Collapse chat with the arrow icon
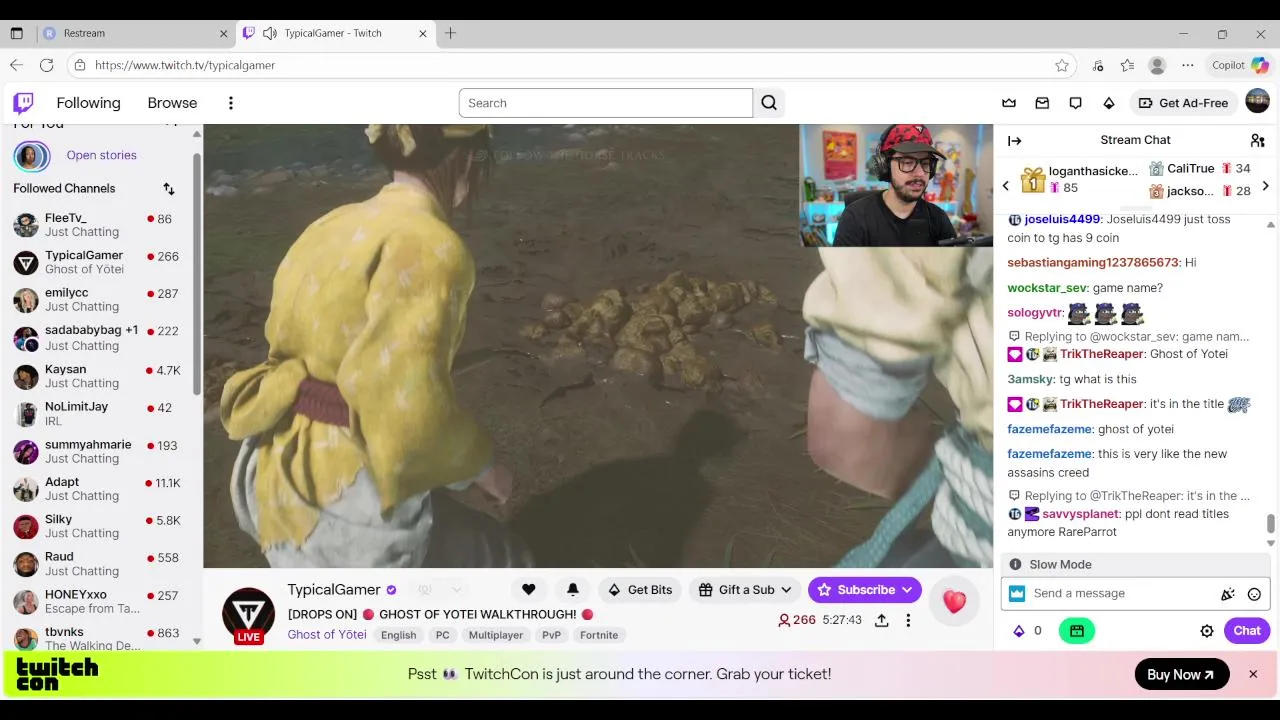 pos(1015,141)
